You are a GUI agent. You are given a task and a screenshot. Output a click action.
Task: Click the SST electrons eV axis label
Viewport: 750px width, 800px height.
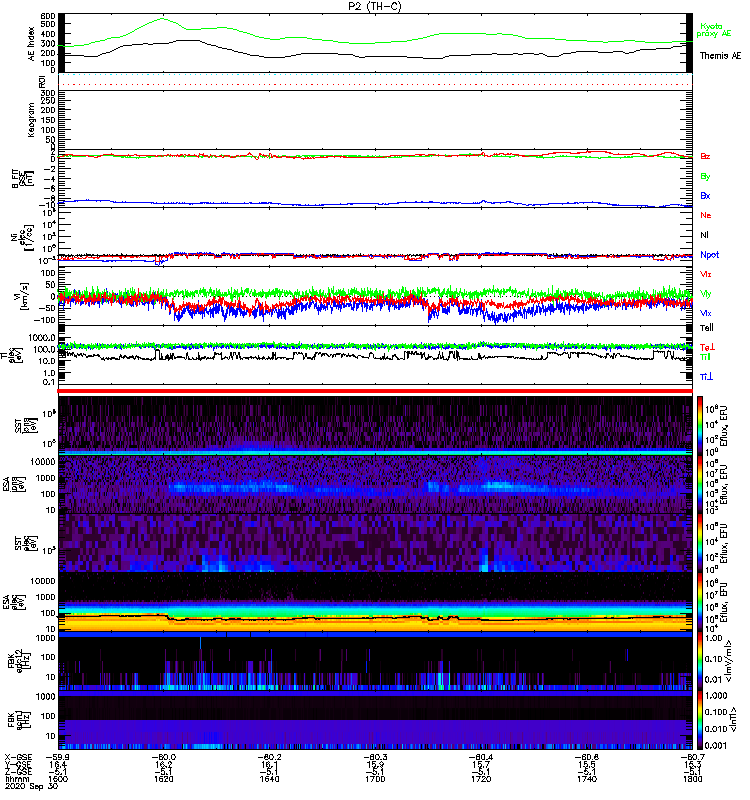(x=26, y=543)
